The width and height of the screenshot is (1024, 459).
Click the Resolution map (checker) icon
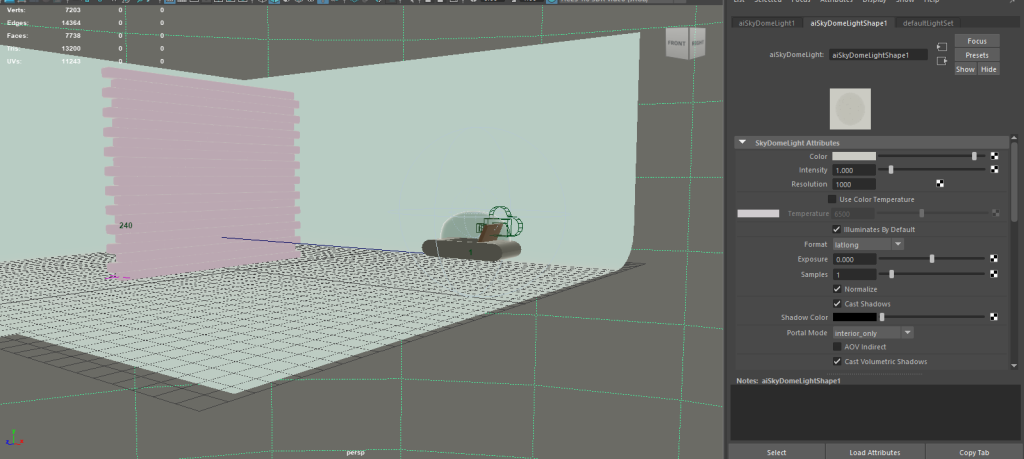tap(940, 184)
